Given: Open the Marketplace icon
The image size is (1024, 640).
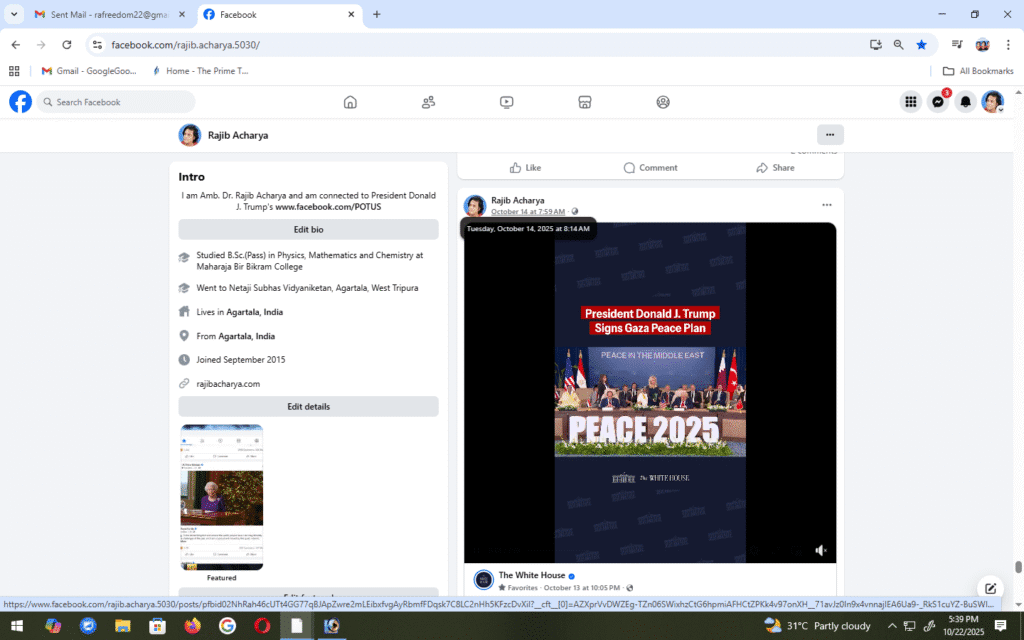Looking at the screenshot, I should coord(585,102).
